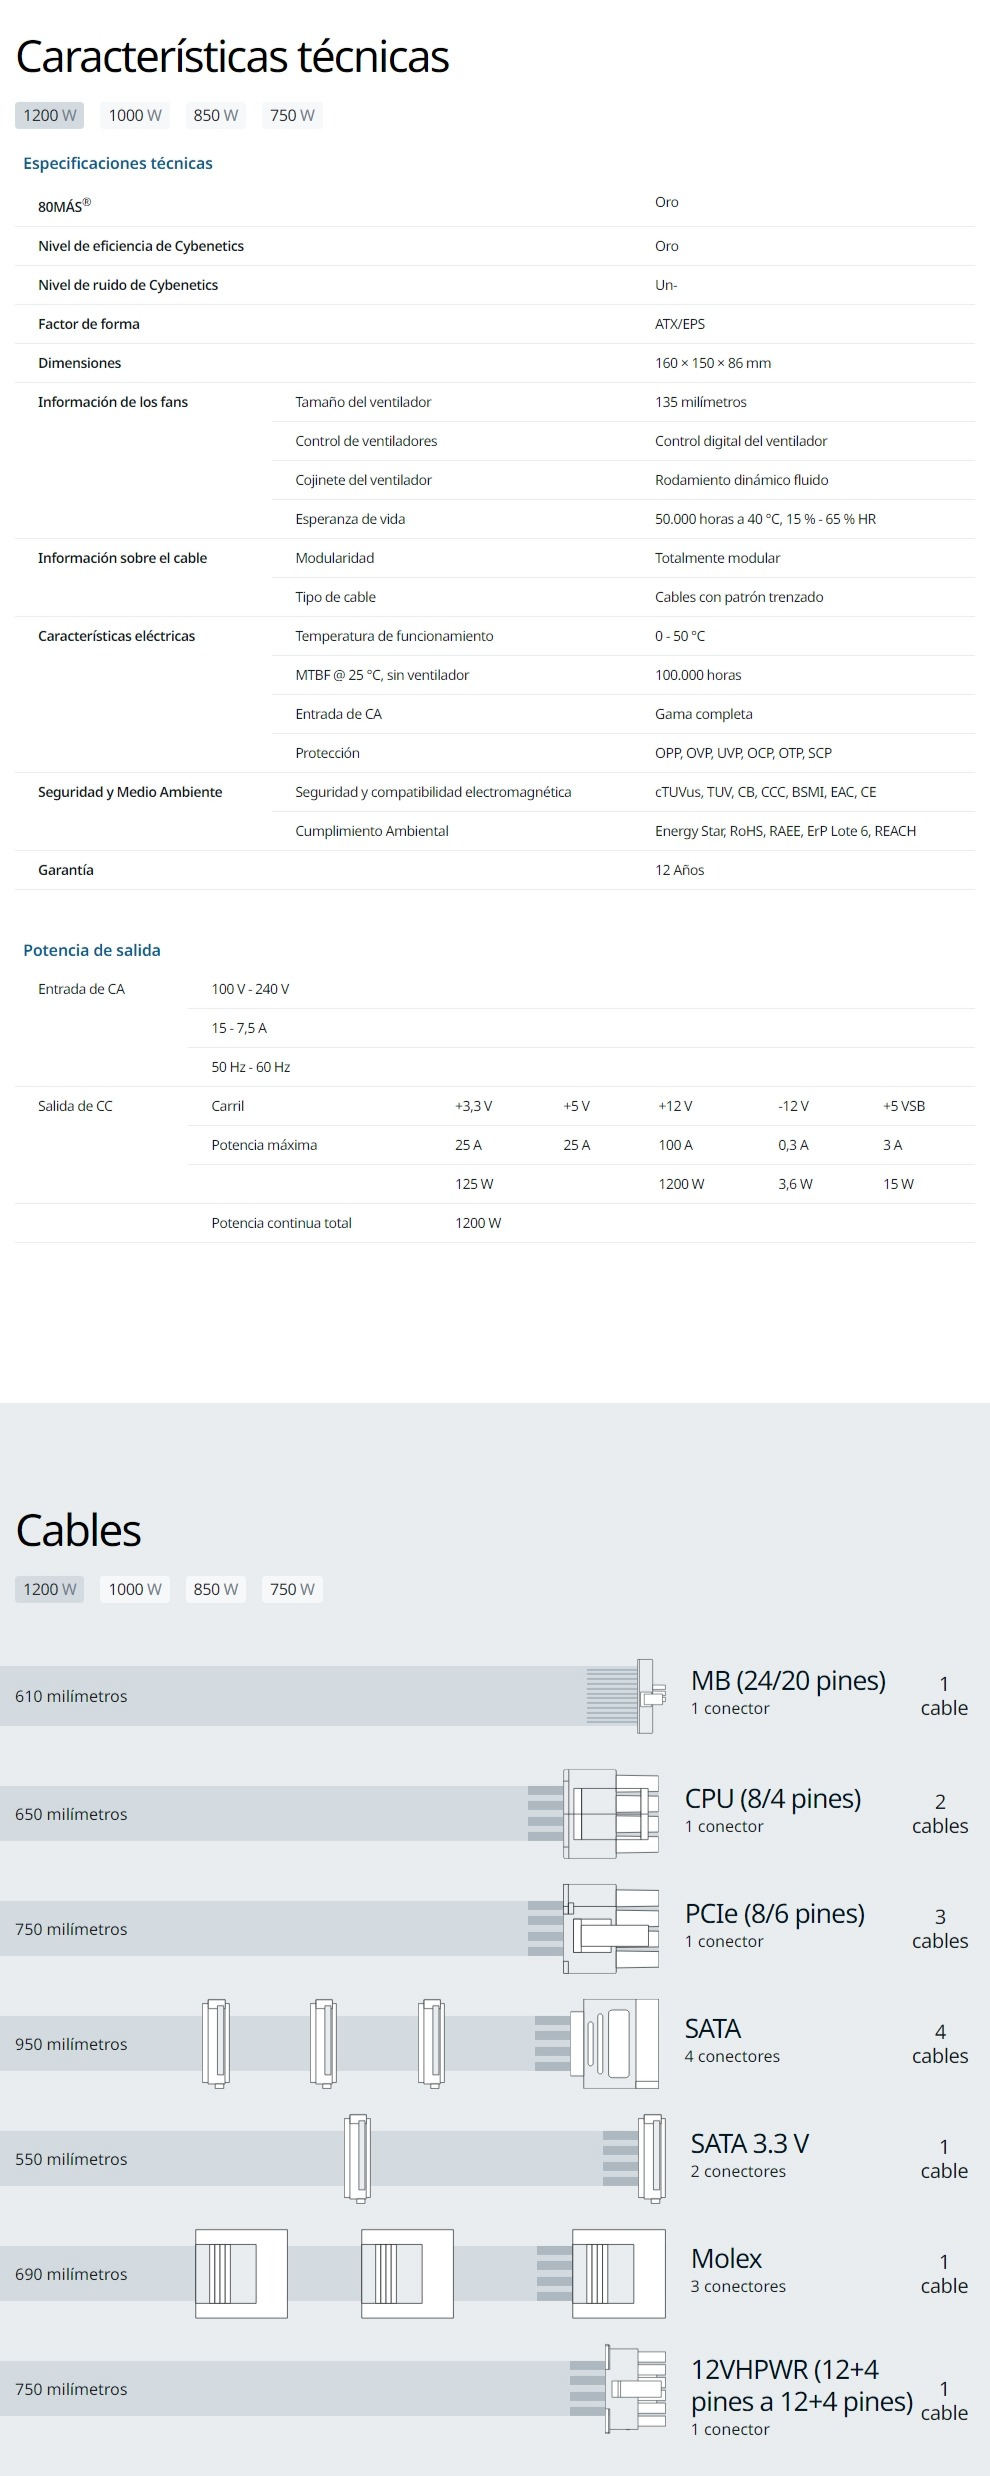The width and height of the screenshot is (990, 2476).
Task: Switch to 1000 W tab in Cables section
Action: click(x=134, y=1589)
